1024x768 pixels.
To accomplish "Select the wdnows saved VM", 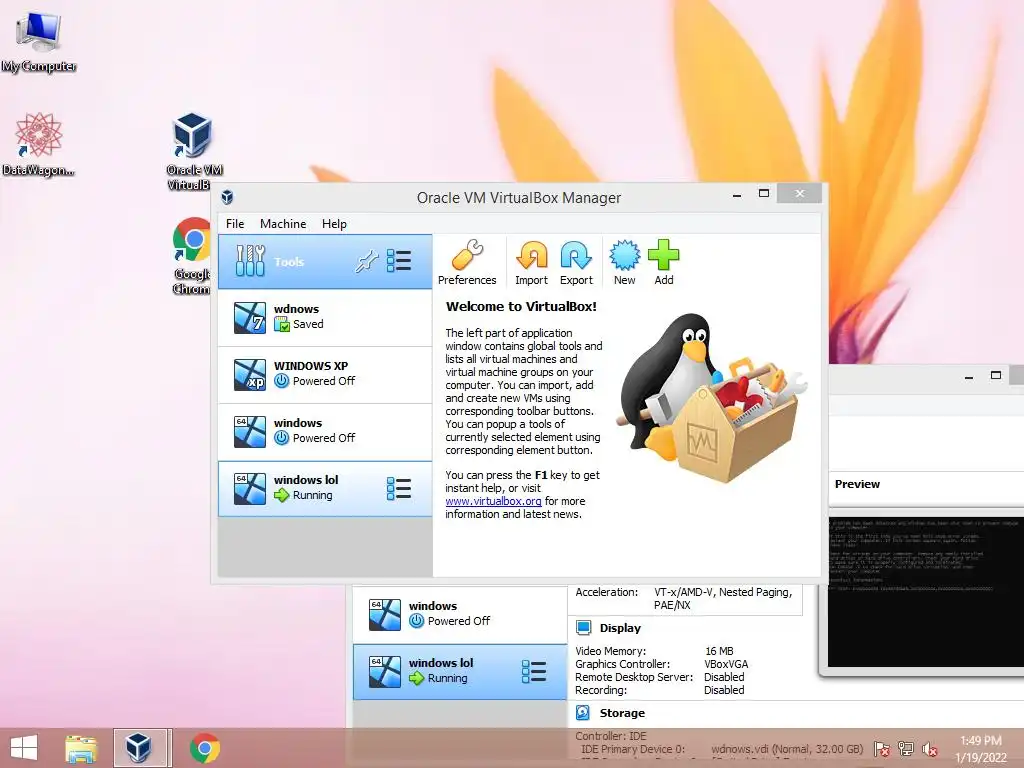I will coord(325,317).
